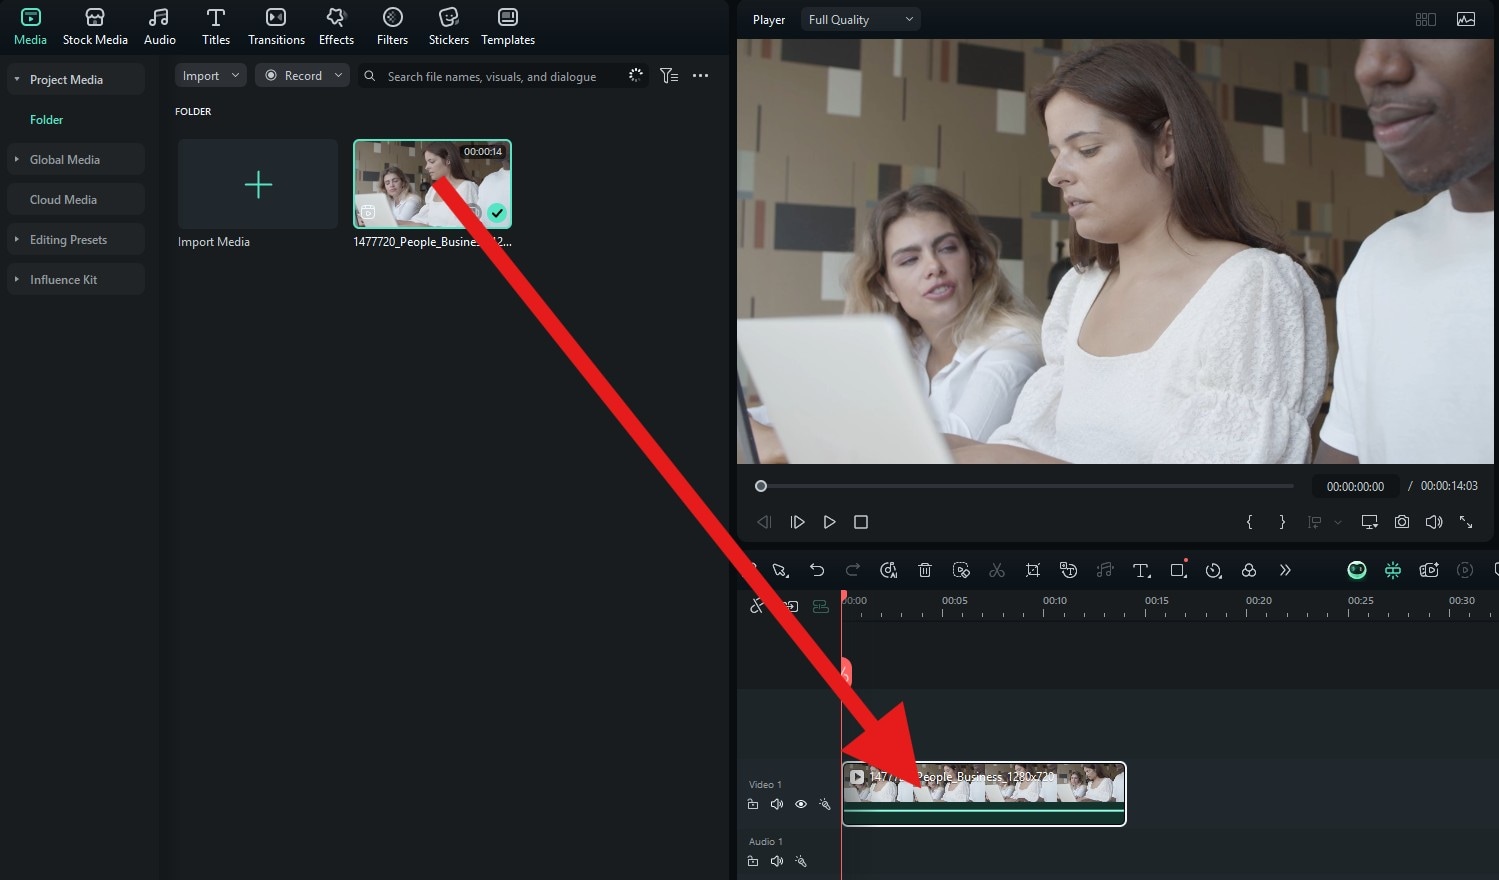Click the folder icon on Audio 1 track
The height and width of the screenshot is (880, 1499).
(753, 861)
